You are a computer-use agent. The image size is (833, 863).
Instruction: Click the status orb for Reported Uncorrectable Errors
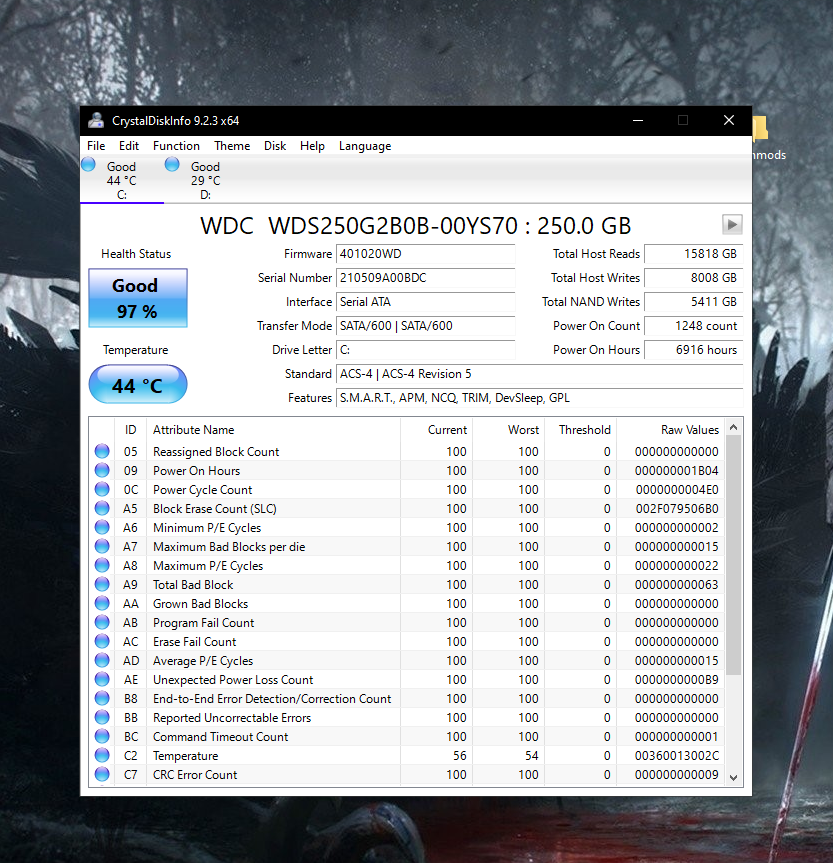102,717
